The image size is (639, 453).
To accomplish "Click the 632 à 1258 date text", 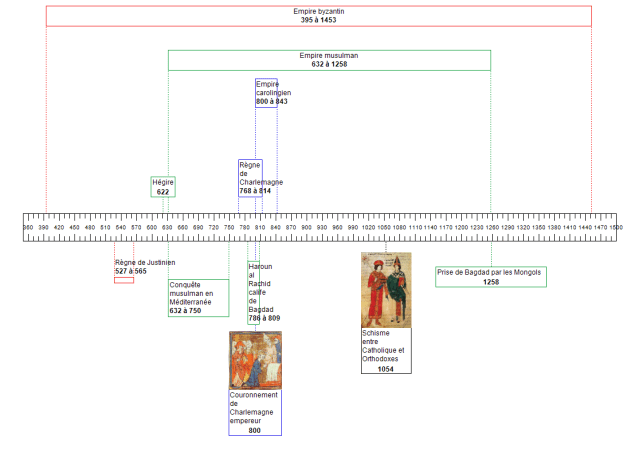I will point(329,65).
